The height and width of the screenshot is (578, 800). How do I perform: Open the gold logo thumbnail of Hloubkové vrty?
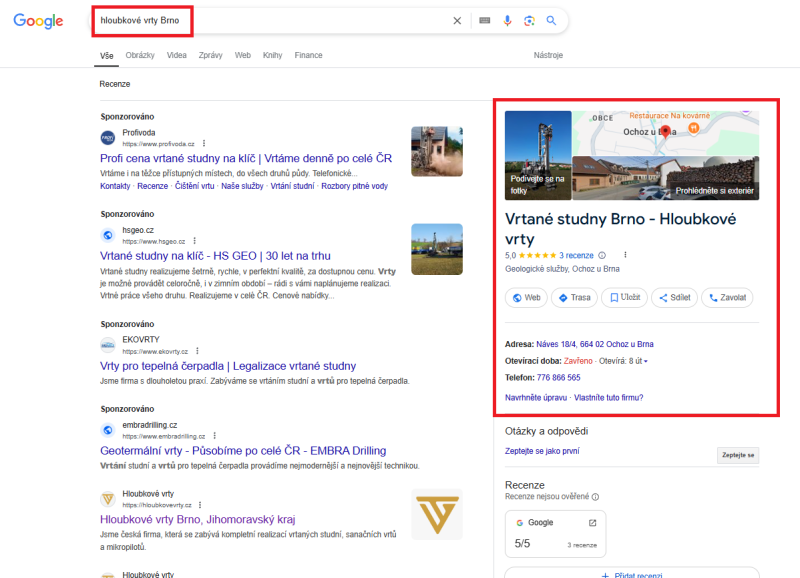[x=437, y=515]
